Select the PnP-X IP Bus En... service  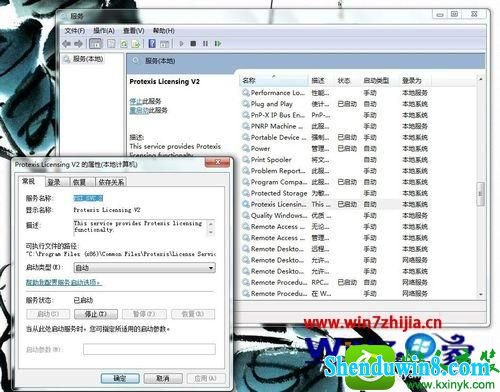pos(336,115)
